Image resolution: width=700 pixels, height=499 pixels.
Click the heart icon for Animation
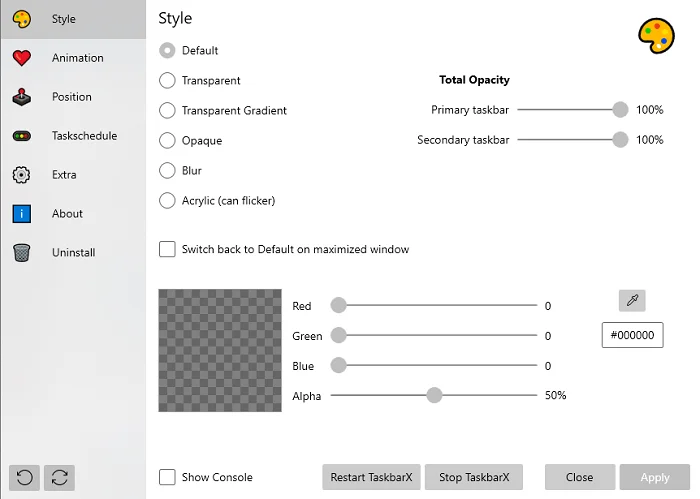tap(22, 58)
